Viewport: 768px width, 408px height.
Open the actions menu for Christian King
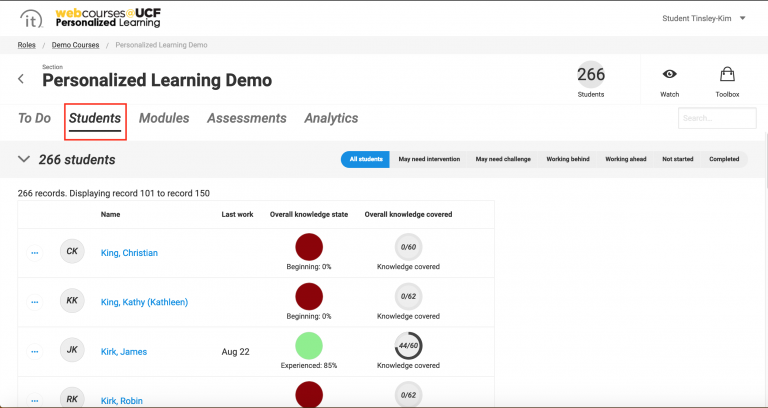(x=34, y=253)
